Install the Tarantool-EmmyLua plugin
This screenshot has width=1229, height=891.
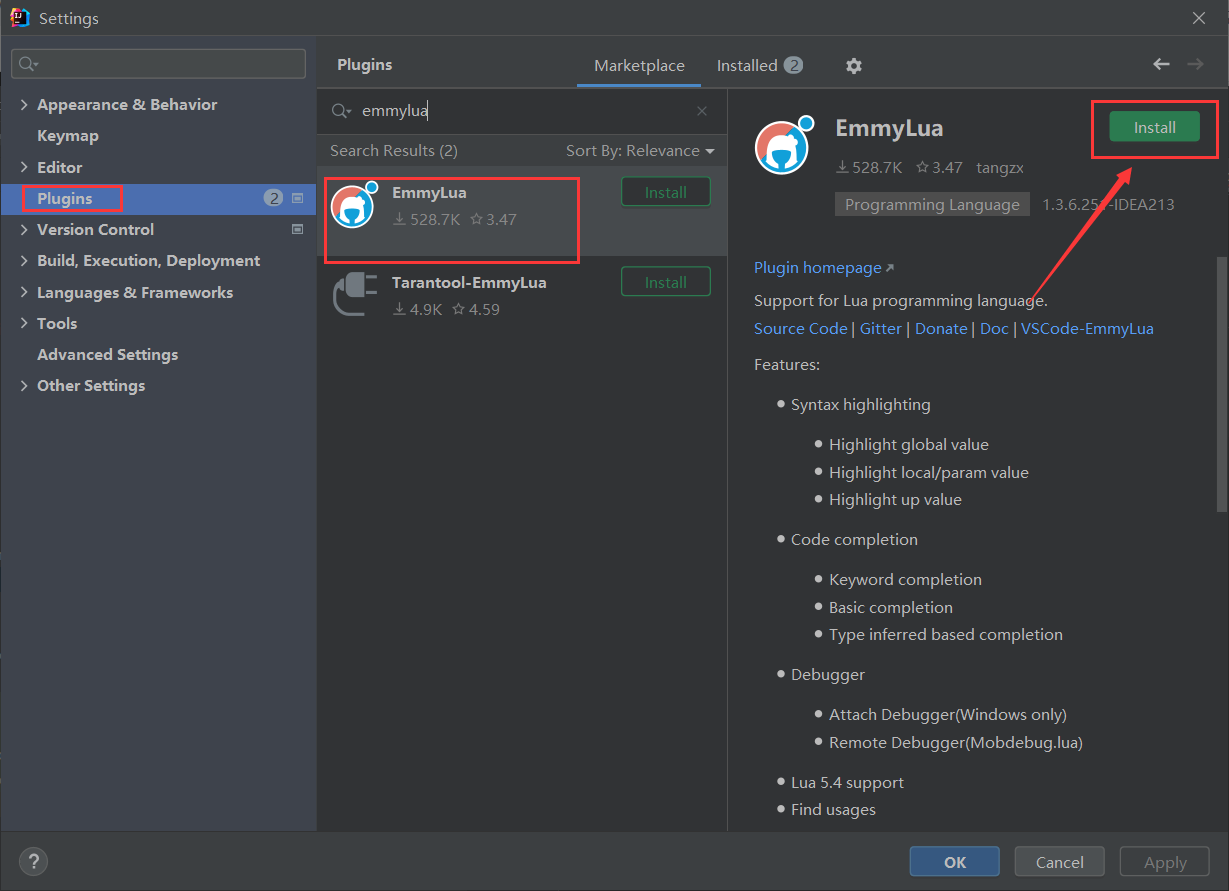(665, 282)
